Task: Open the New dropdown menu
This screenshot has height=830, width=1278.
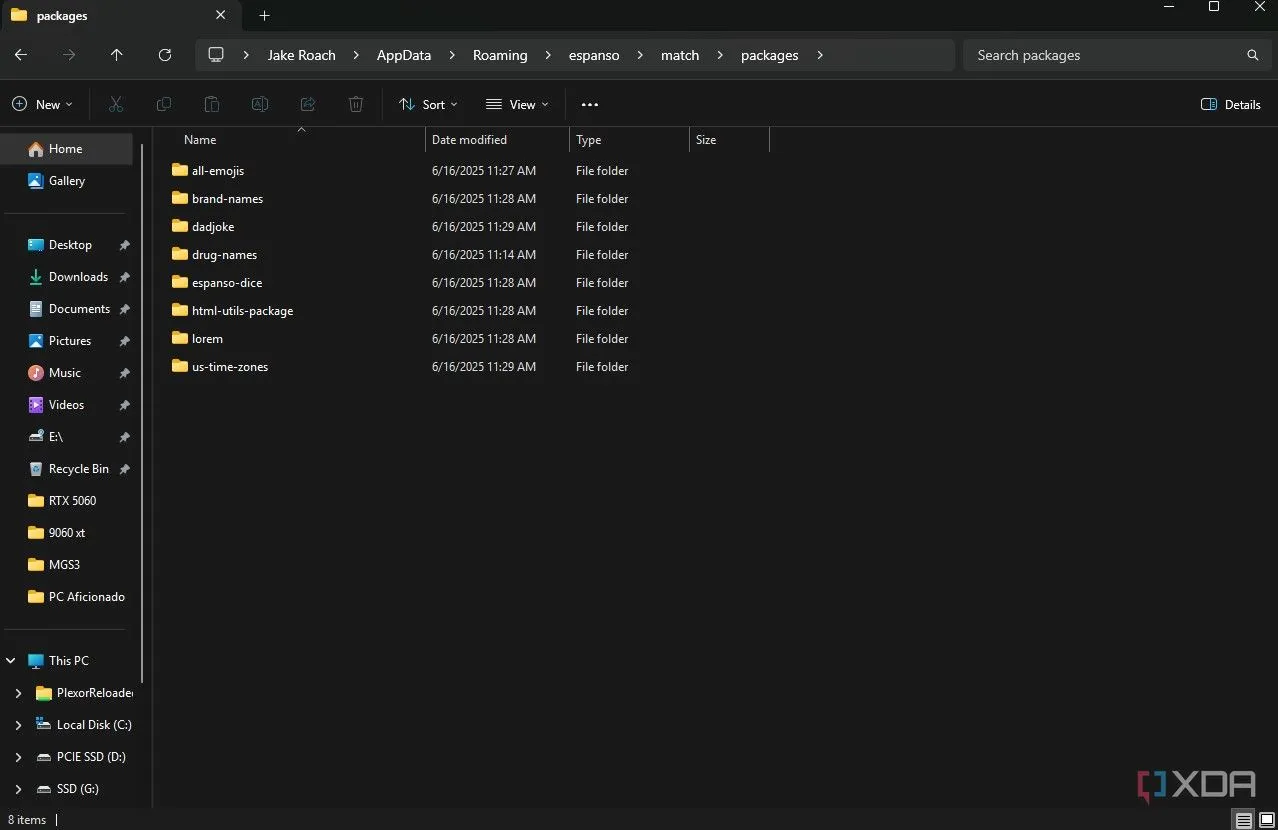Action: (x=42, y=104)
